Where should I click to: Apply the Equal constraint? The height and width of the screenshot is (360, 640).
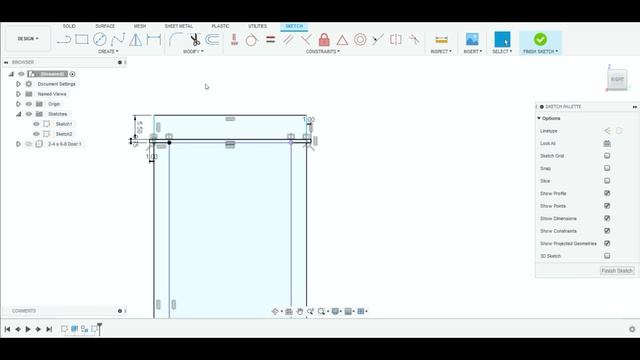point(270,40)
